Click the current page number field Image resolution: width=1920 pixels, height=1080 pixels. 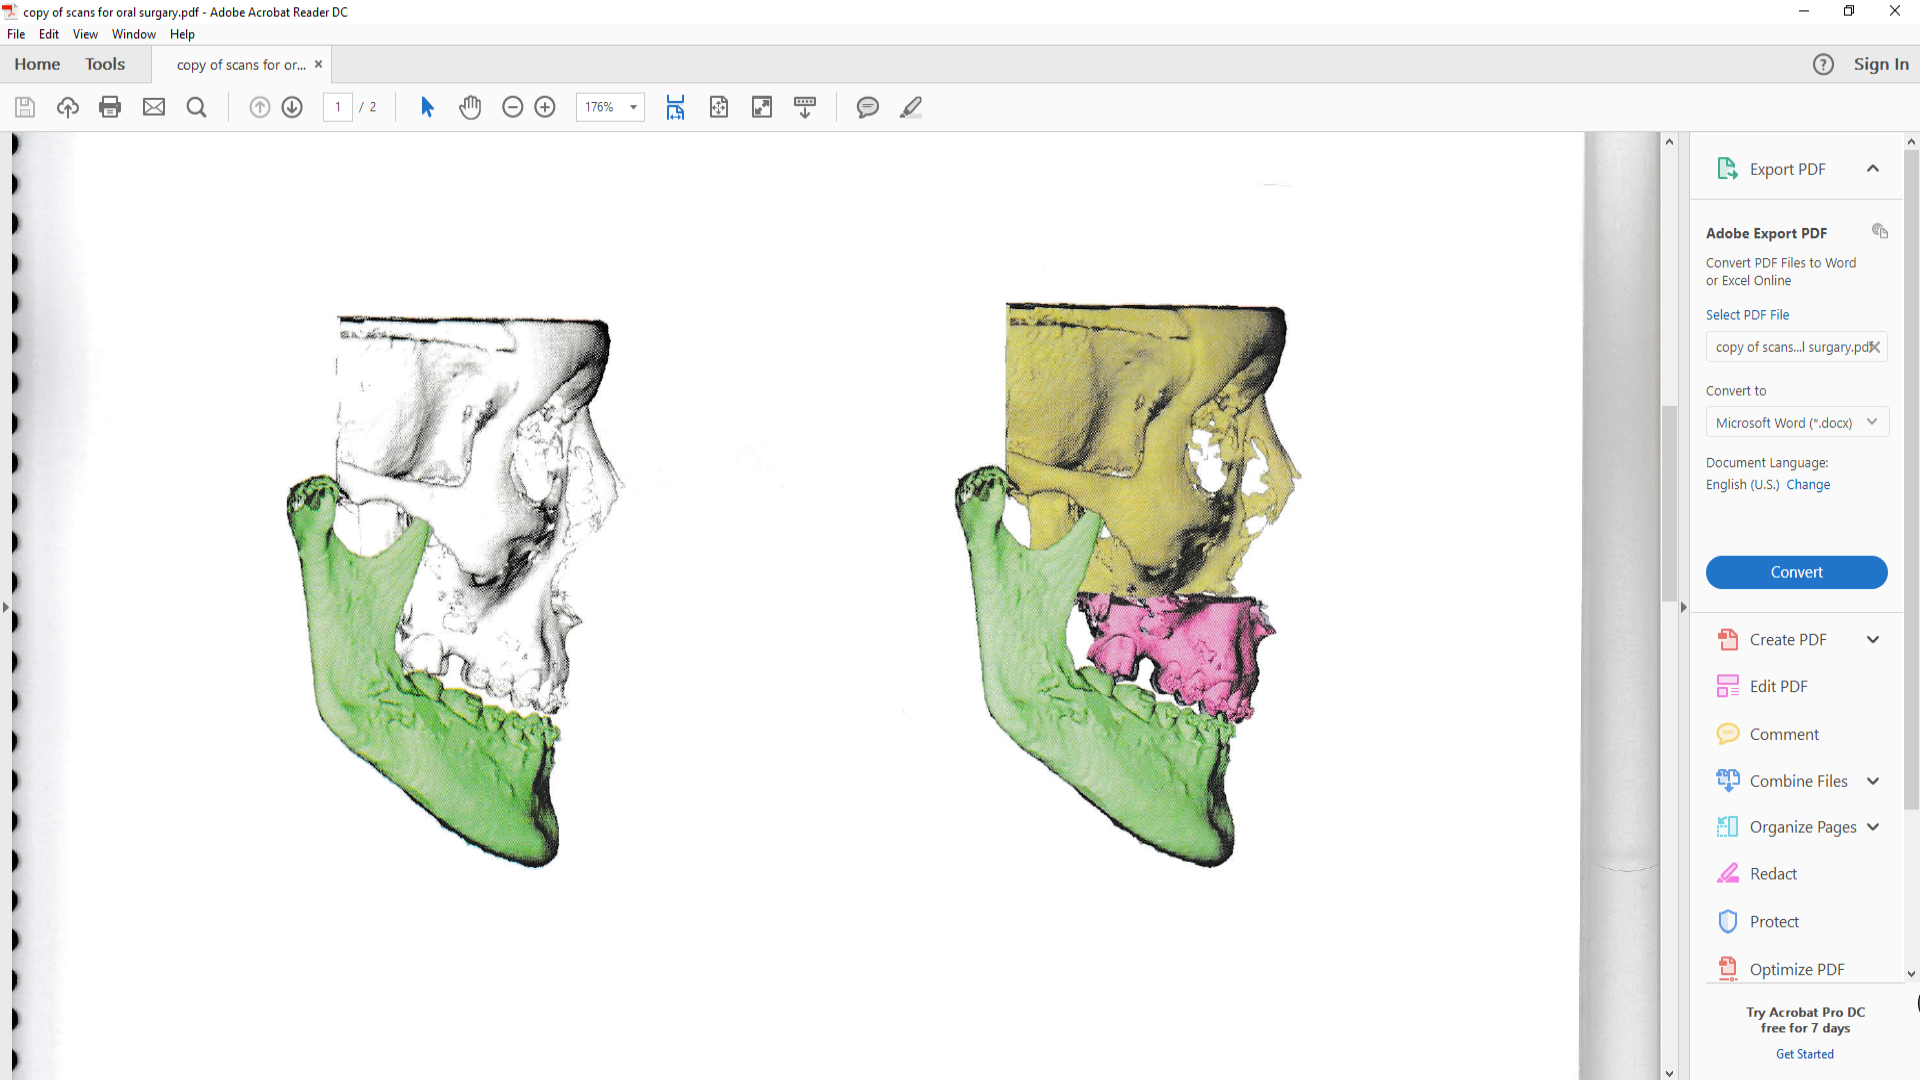click(x=338, y=107)
